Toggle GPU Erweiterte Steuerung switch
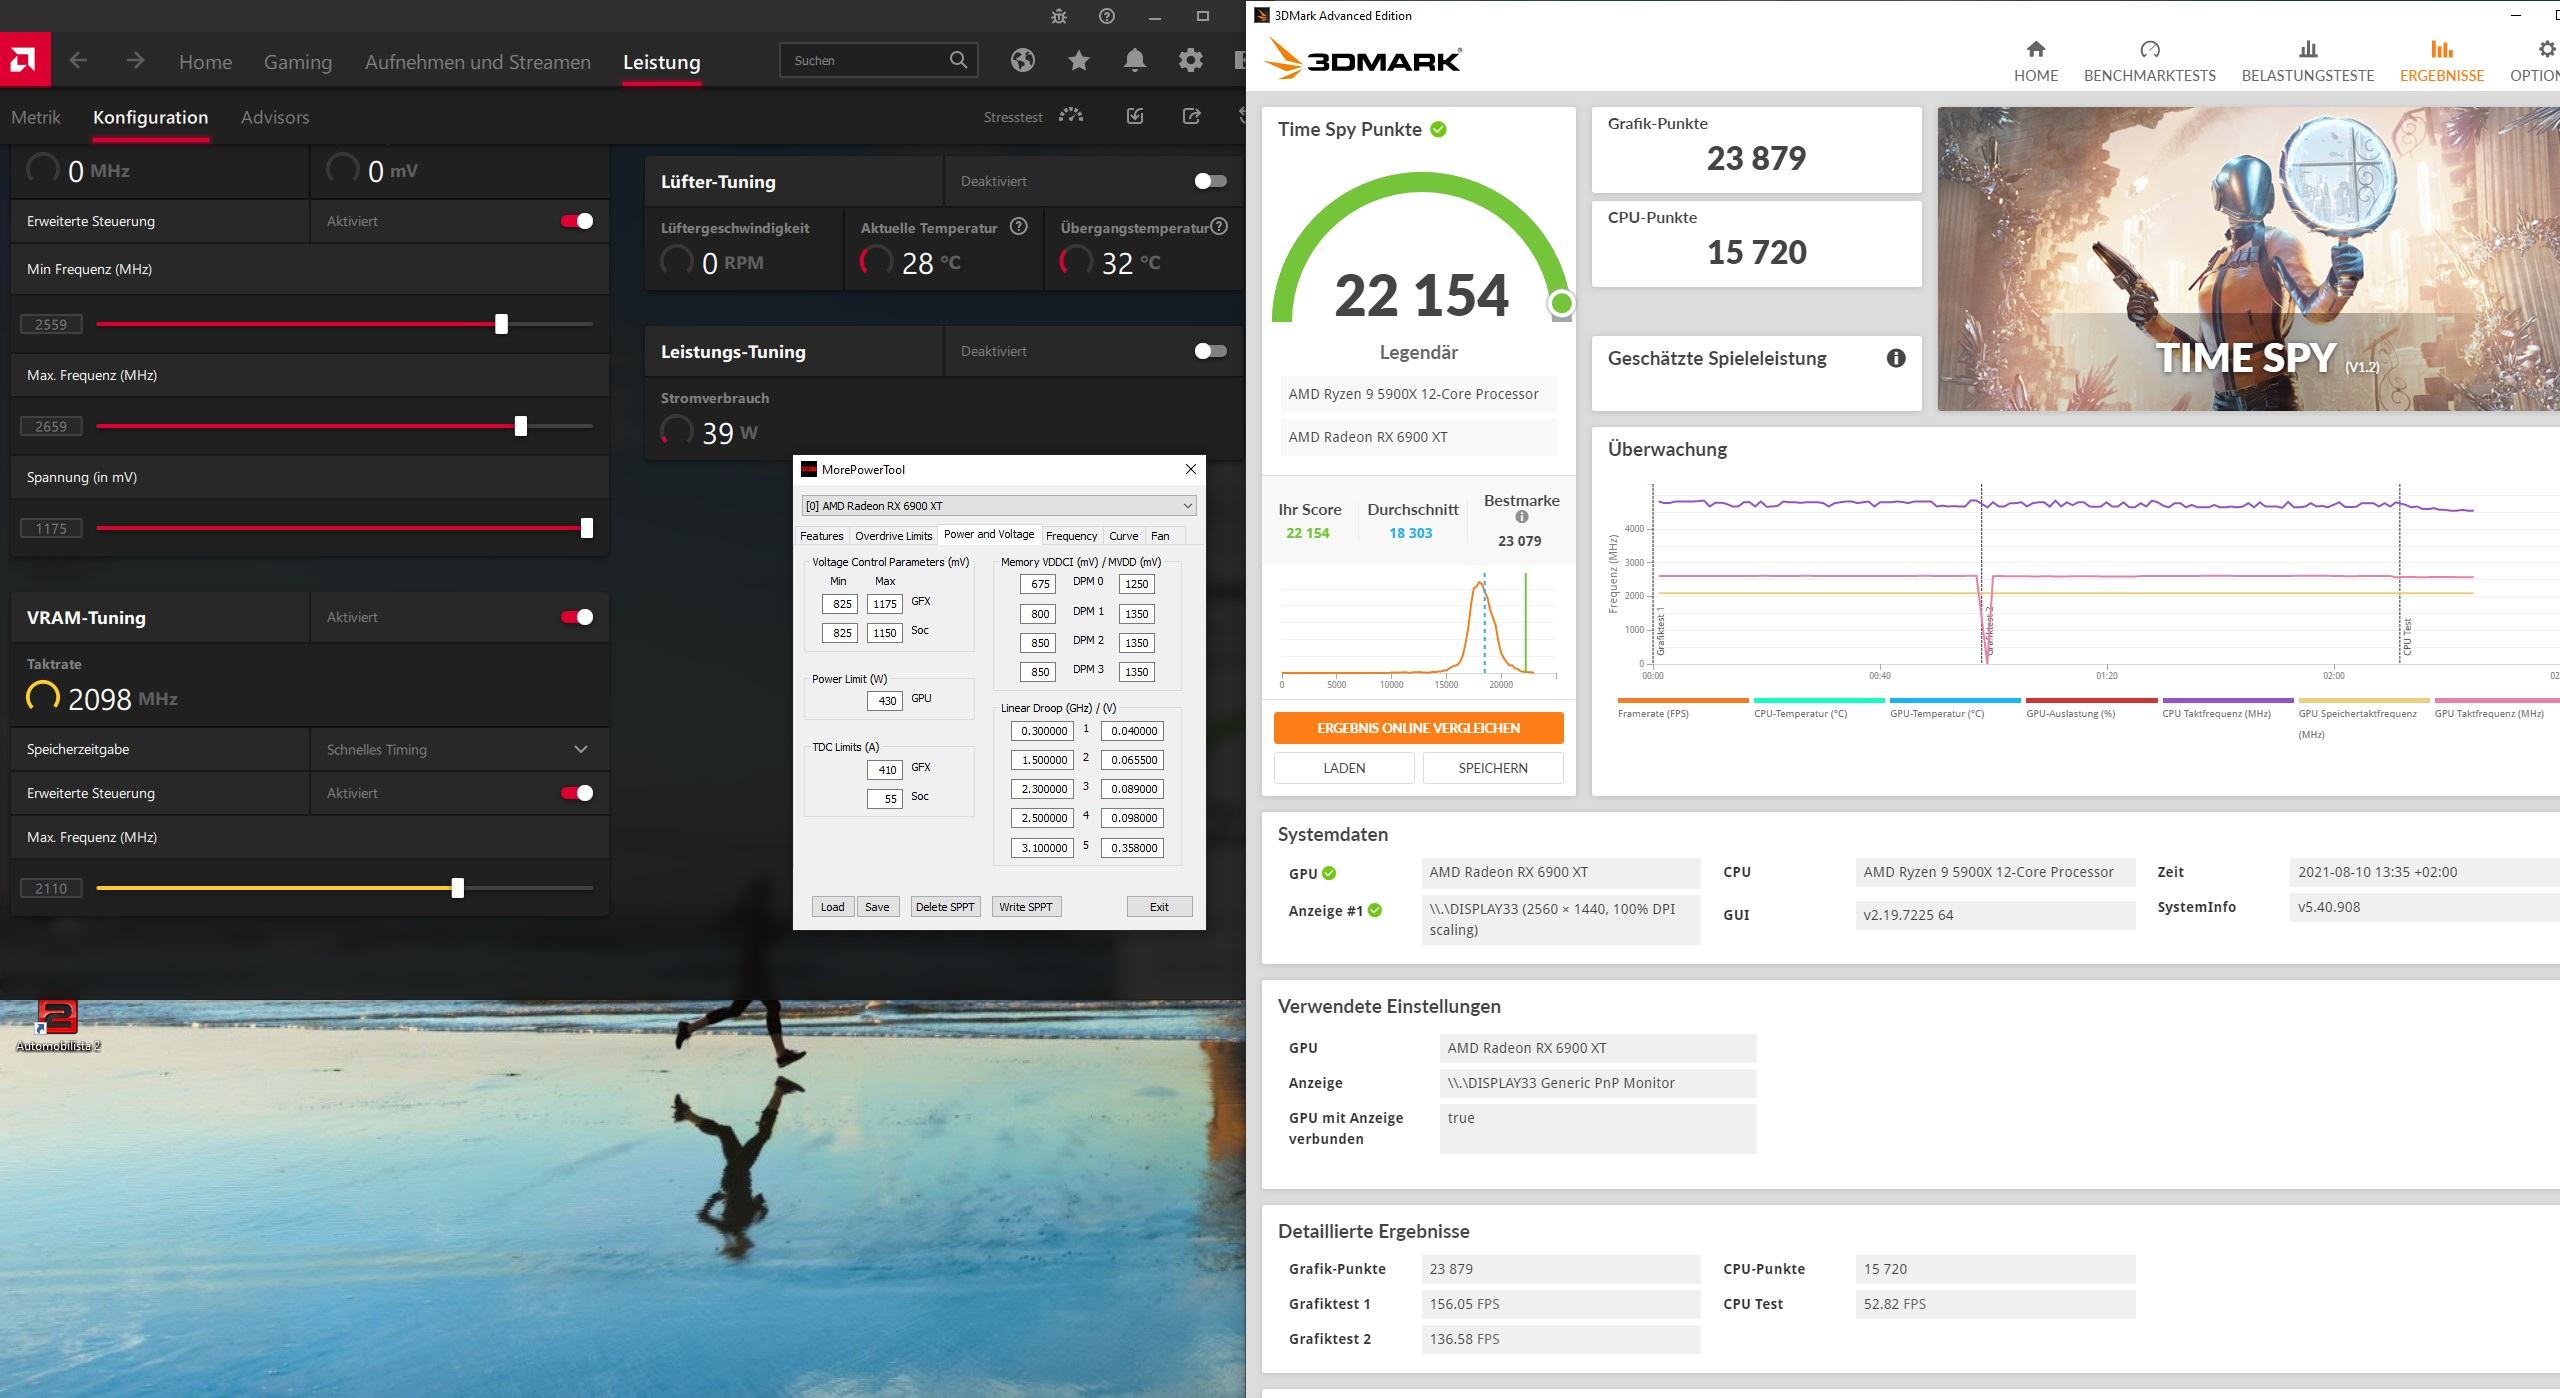 [577, 221]
